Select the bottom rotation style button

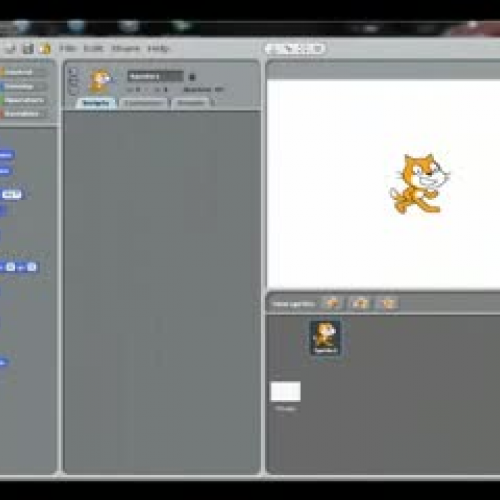pos(74,91)
